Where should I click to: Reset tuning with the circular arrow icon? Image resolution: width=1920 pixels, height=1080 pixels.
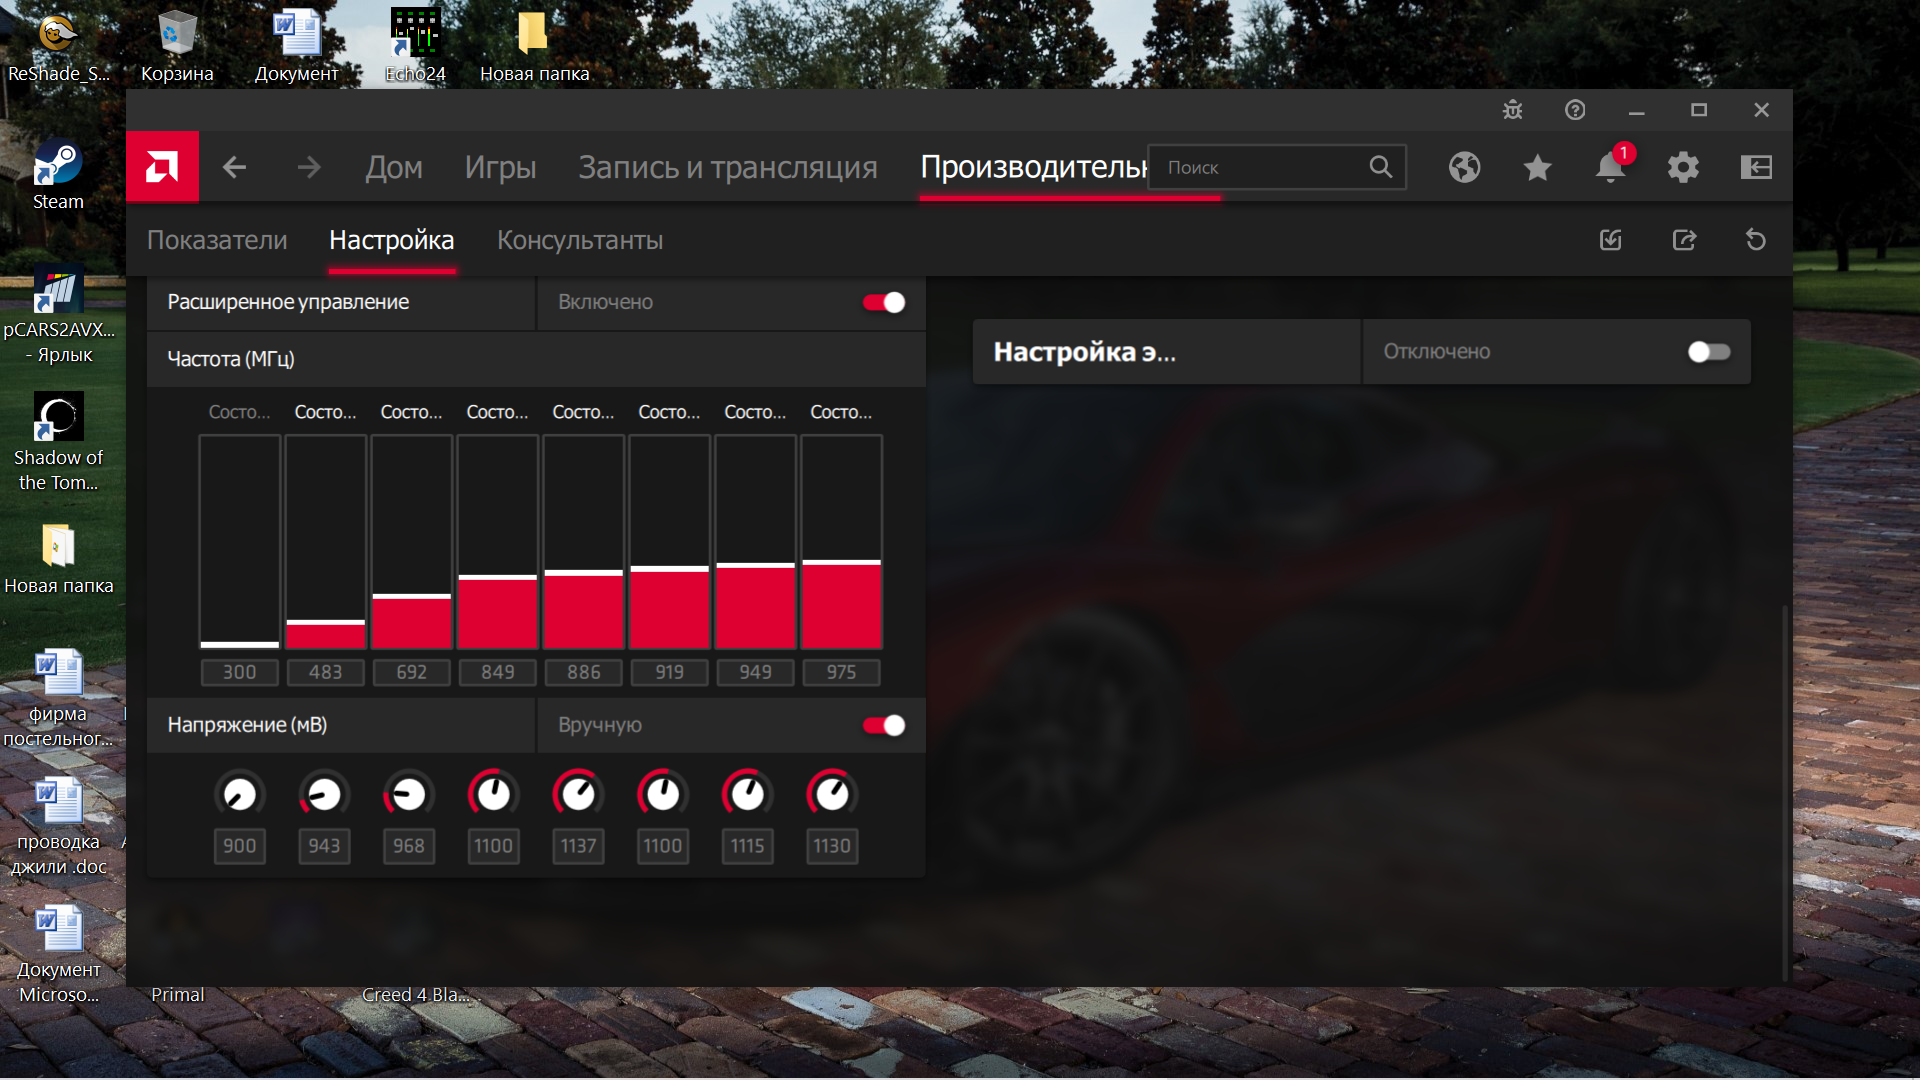pyautogui.click(x=1755, y=240)
